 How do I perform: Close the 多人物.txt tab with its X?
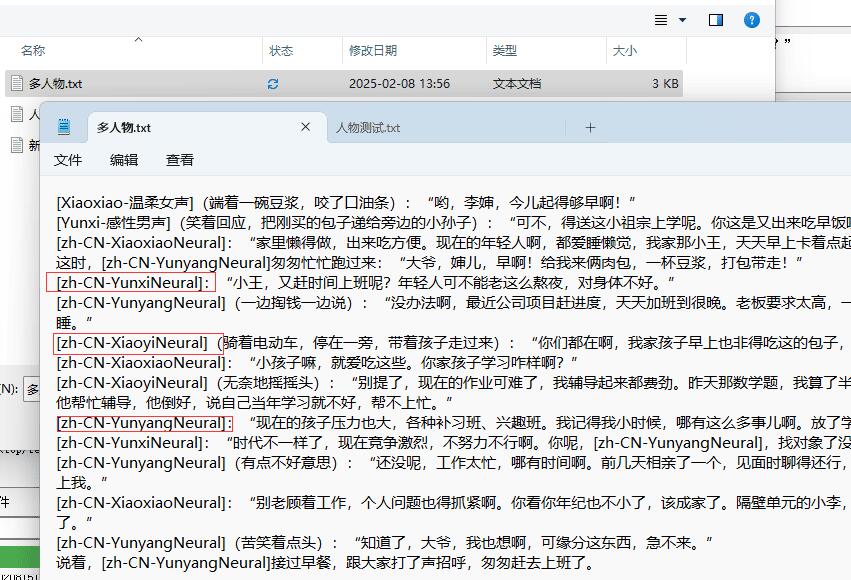[306, 127]
